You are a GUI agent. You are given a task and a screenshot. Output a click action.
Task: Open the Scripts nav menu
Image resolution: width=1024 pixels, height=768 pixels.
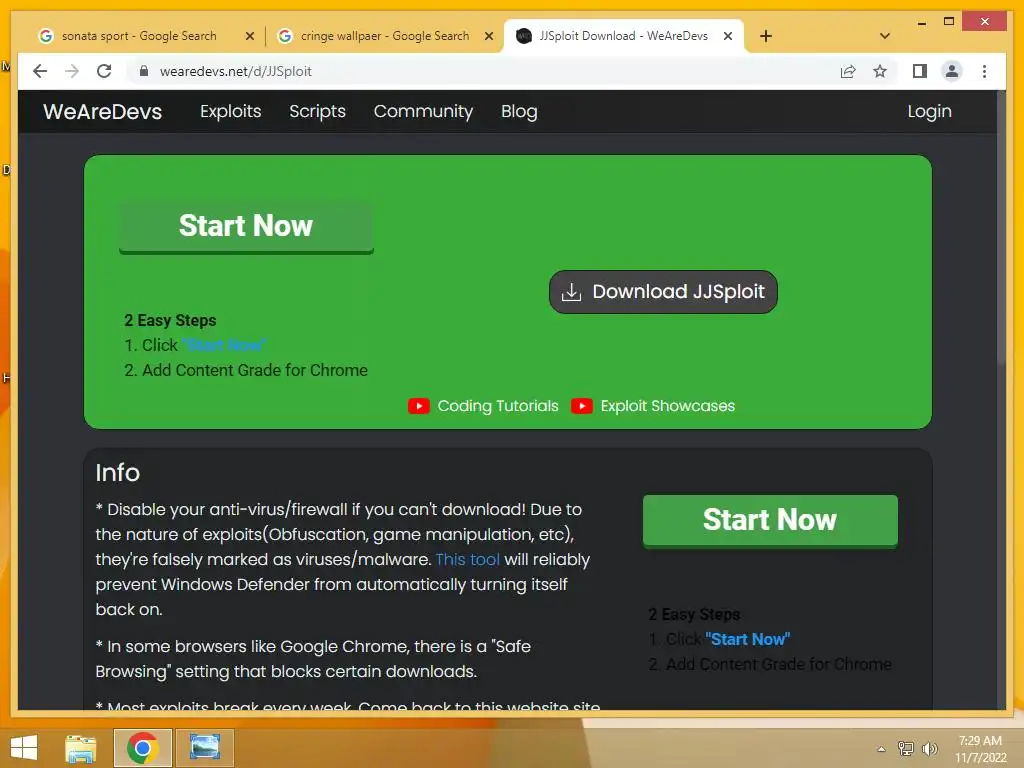tap(317, 112)
